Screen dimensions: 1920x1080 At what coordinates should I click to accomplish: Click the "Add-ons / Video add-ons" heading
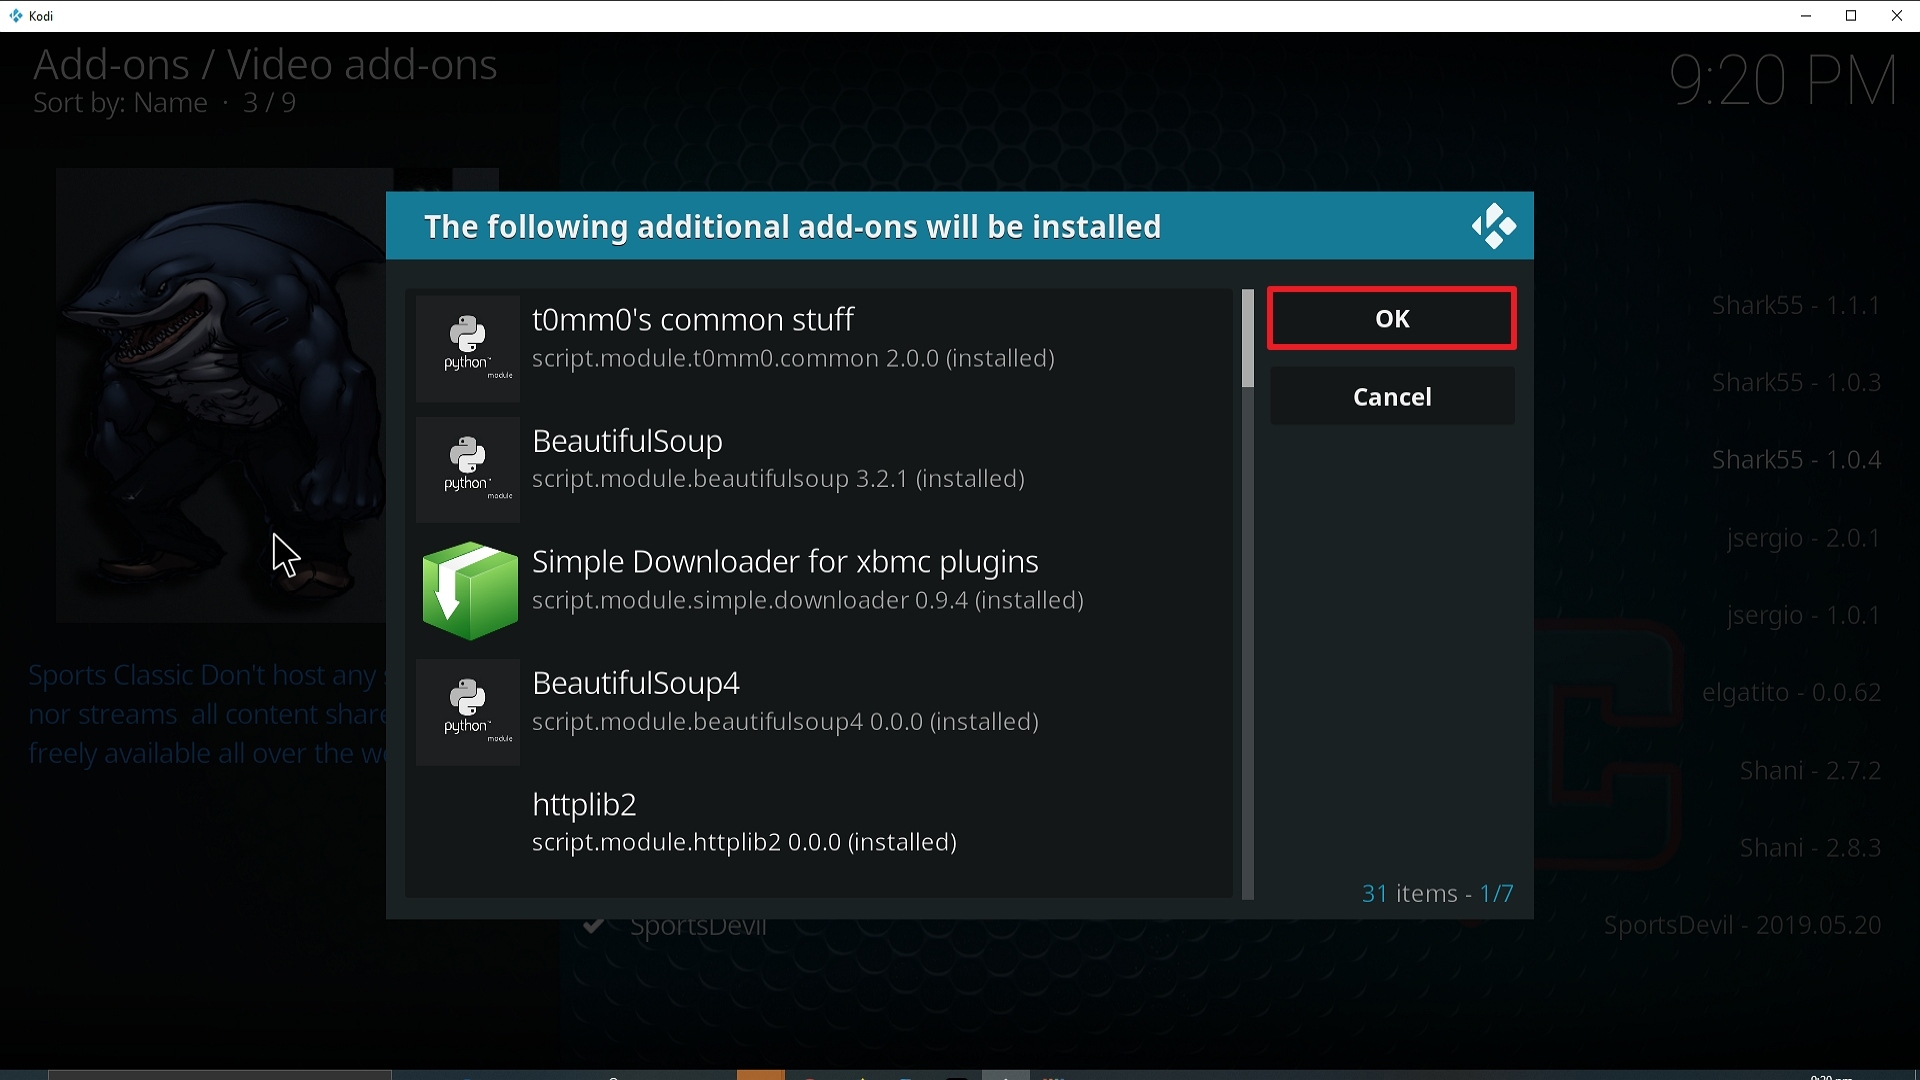click(265, 64)
